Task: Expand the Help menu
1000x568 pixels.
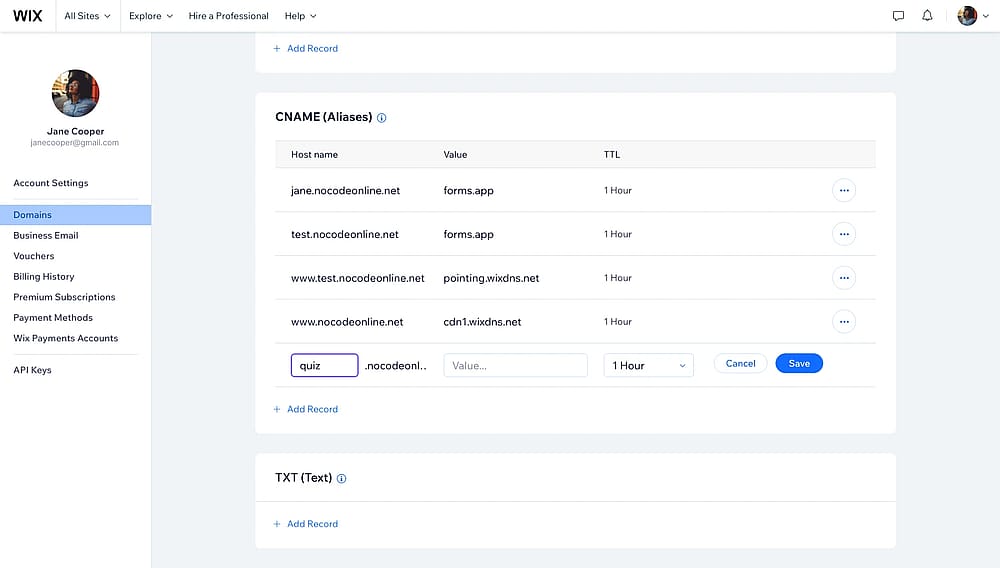Action: [300, 16]
